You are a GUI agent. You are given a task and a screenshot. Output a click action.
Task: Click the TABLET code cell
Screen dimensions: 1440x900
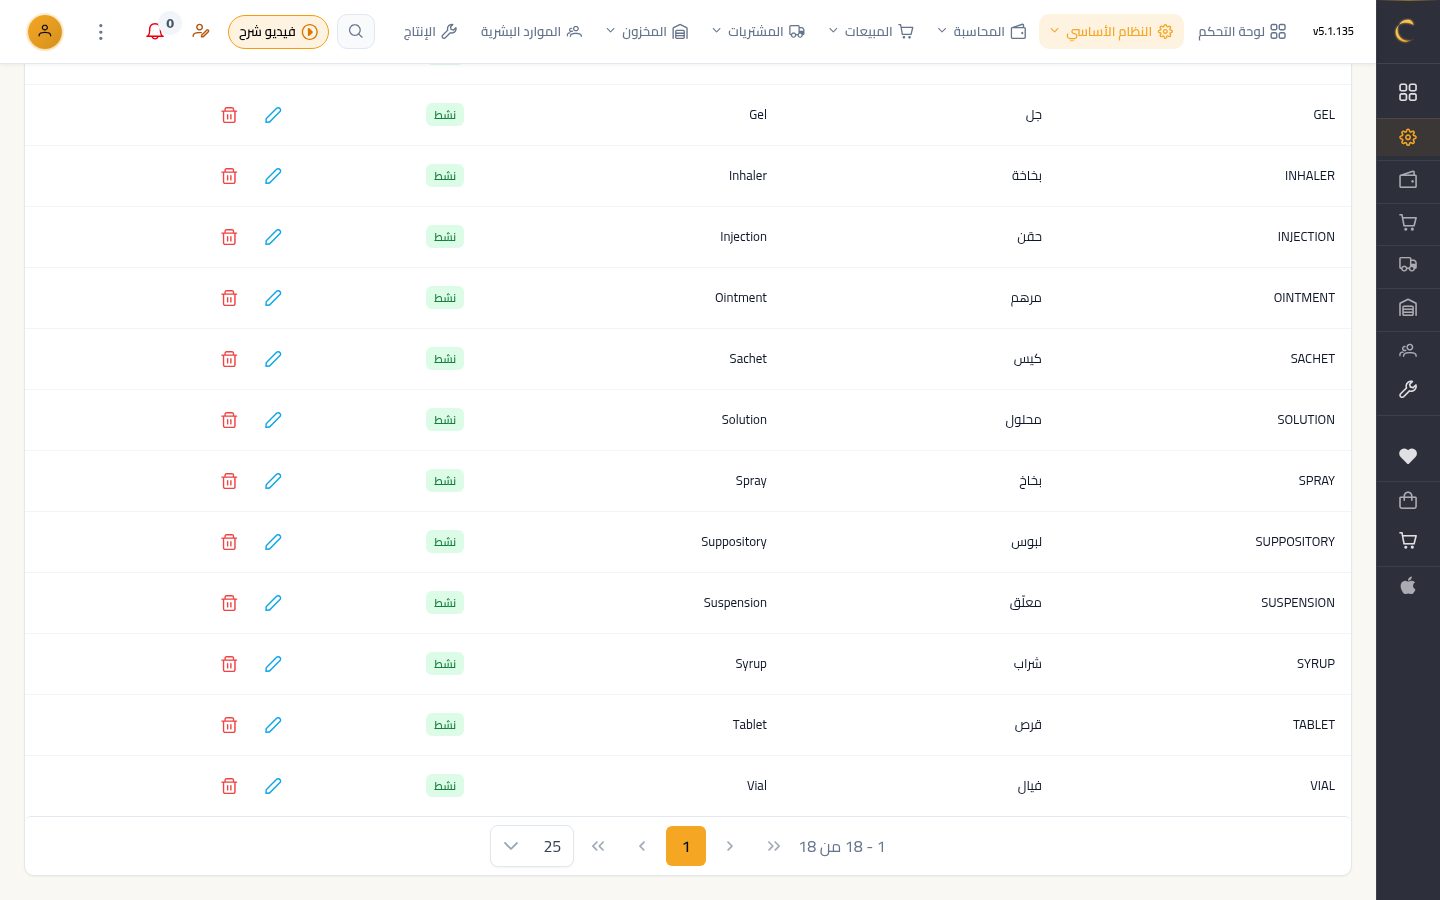[1314, 725]
